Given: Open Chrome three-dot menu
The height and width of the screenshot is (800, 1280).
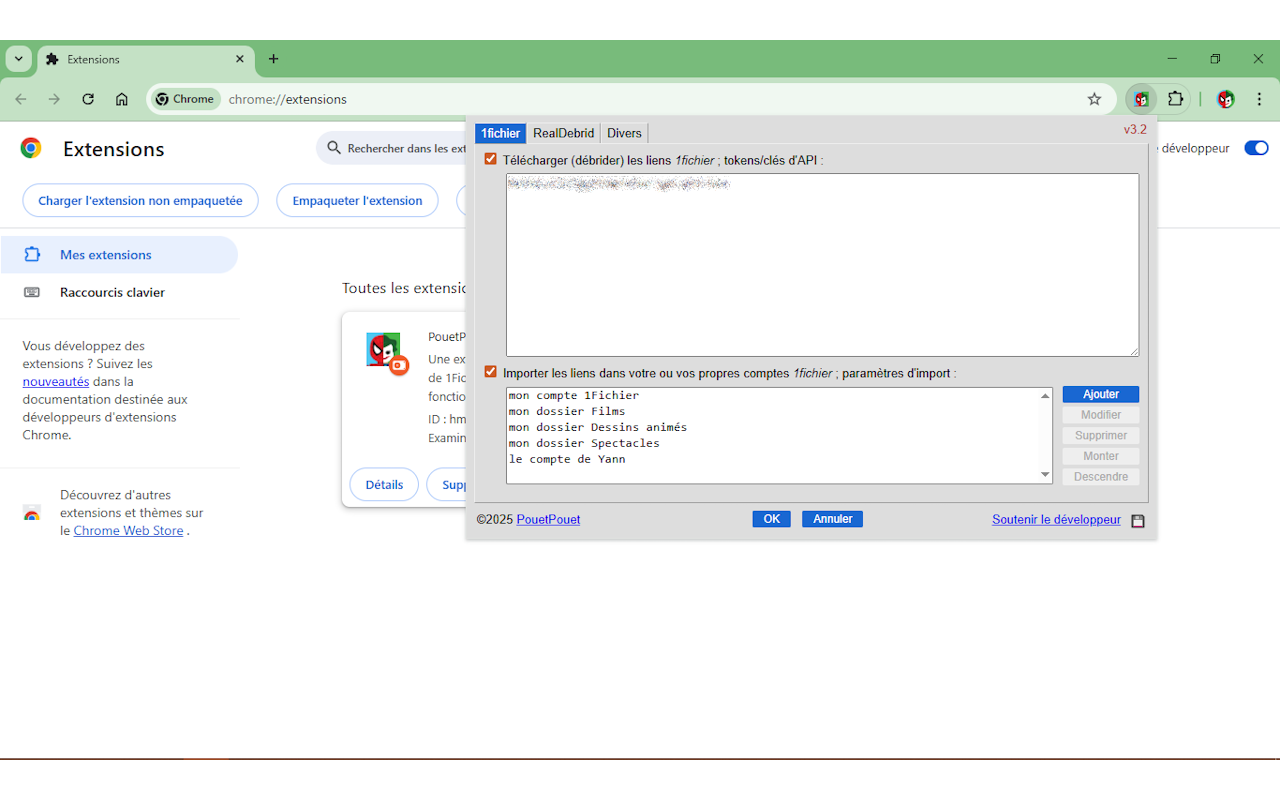Looking at the screenshot, I should 1260,99.
